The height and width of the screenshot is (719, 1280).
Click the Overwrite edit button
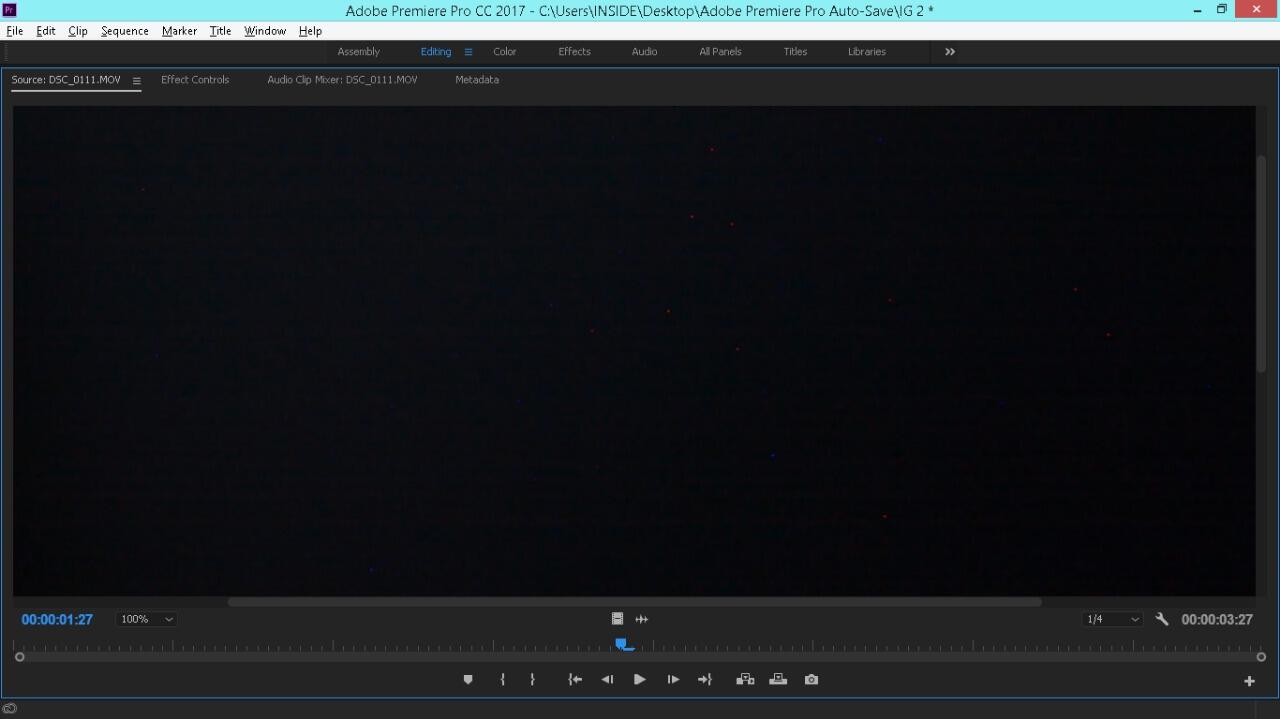pos(778,680)
